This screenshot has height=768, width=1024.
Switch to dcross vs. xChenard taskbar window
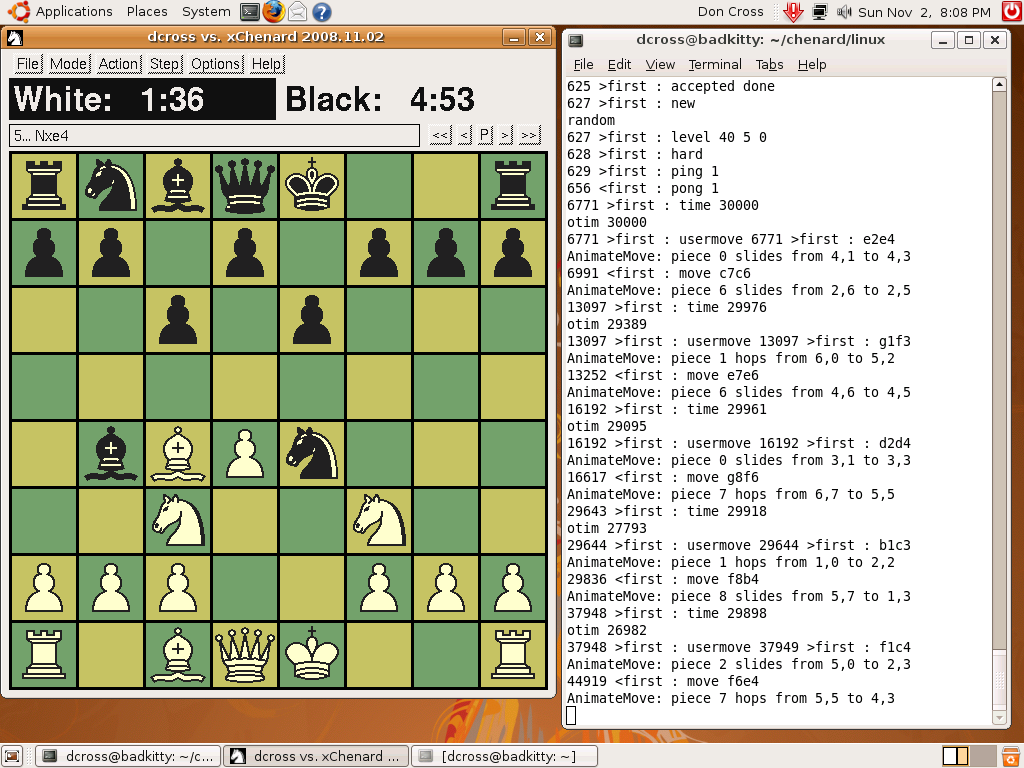click(x=316, y=756)
